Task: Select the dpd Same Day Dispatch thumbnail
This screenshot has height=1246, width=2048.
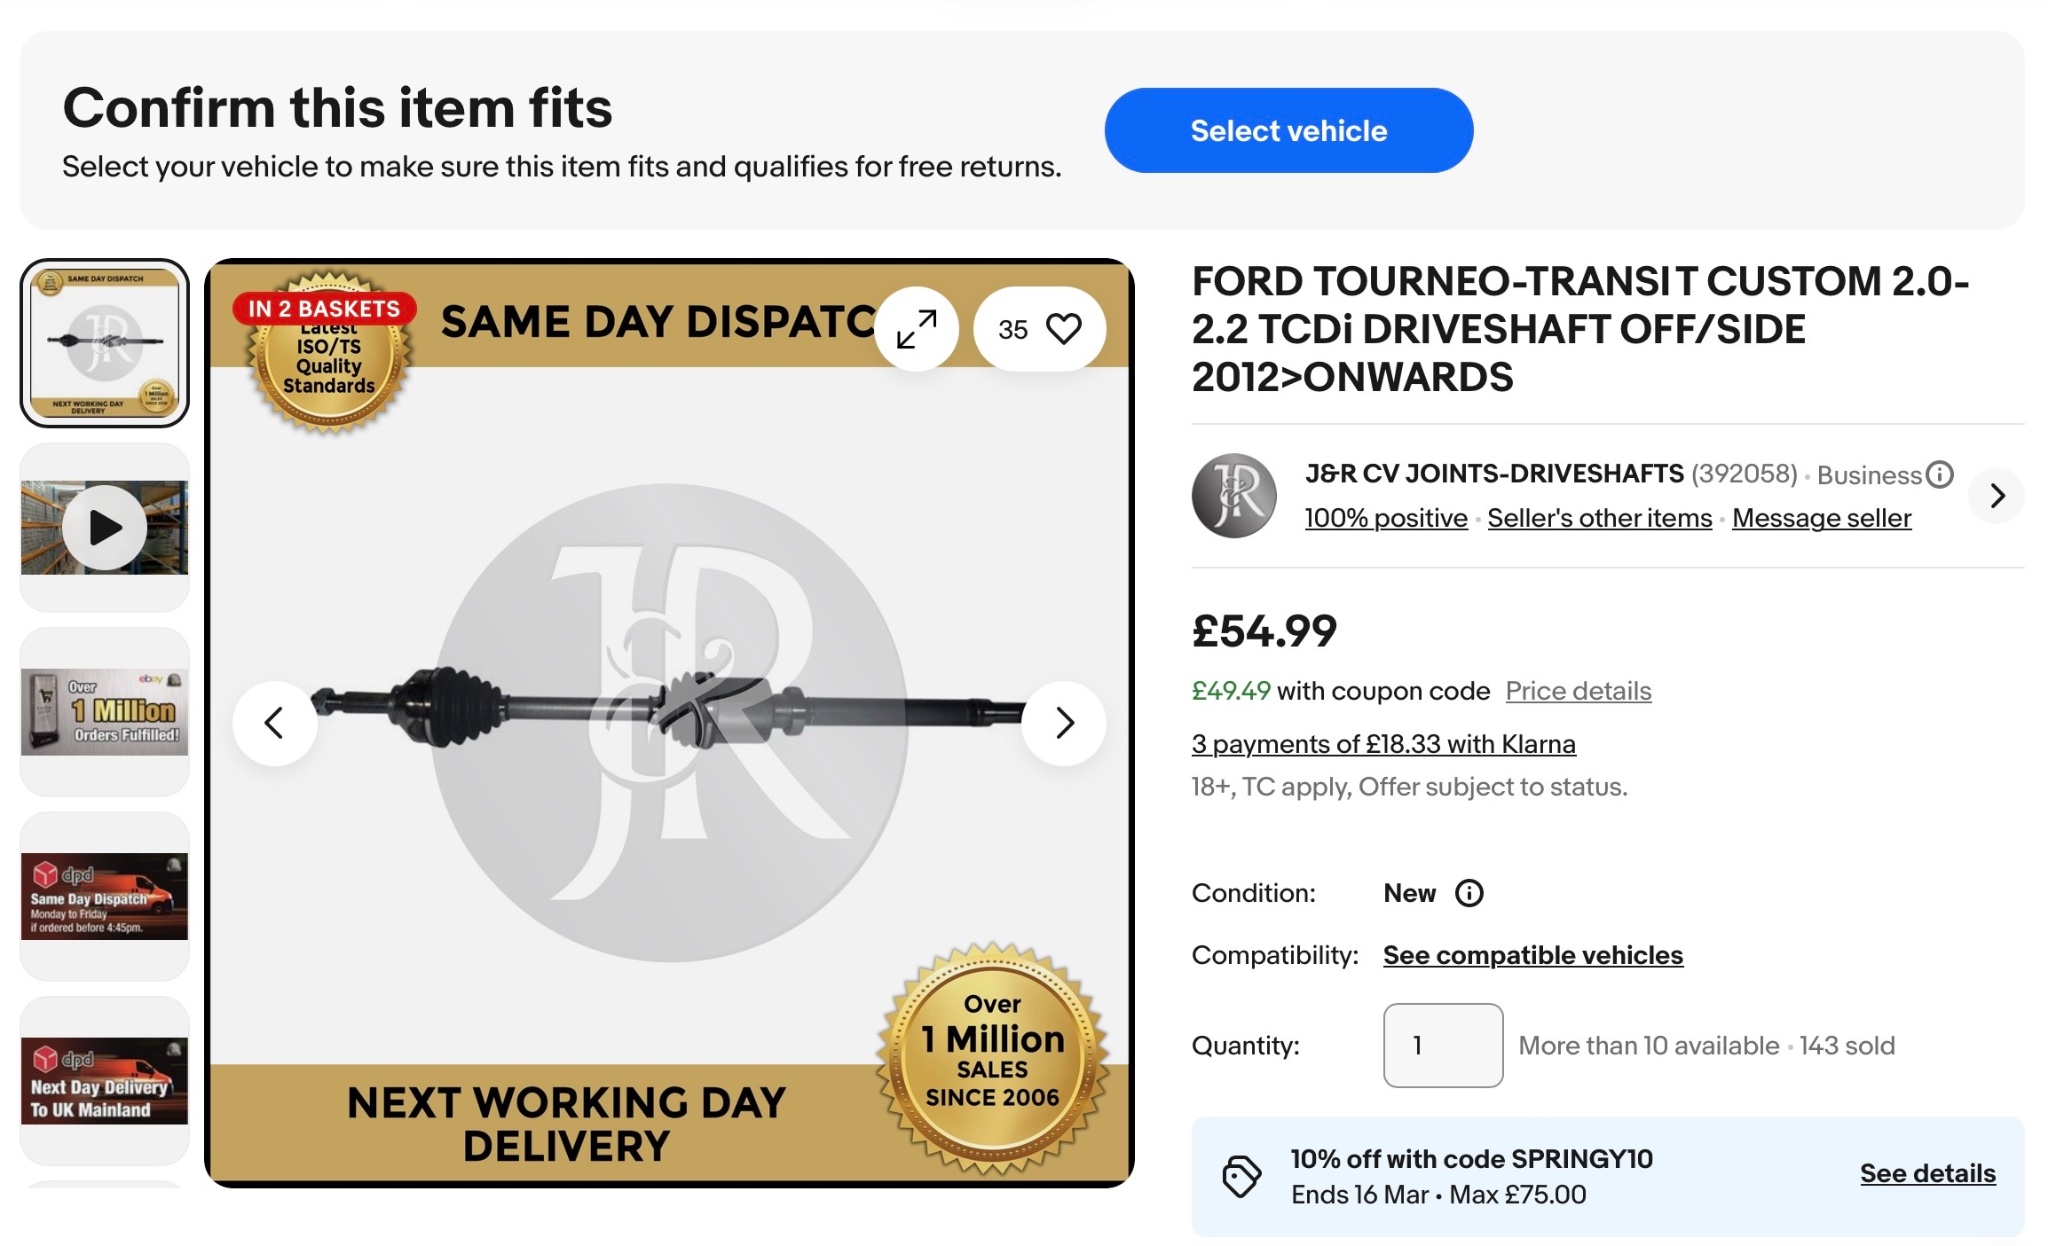Action: tap(105, 896)
